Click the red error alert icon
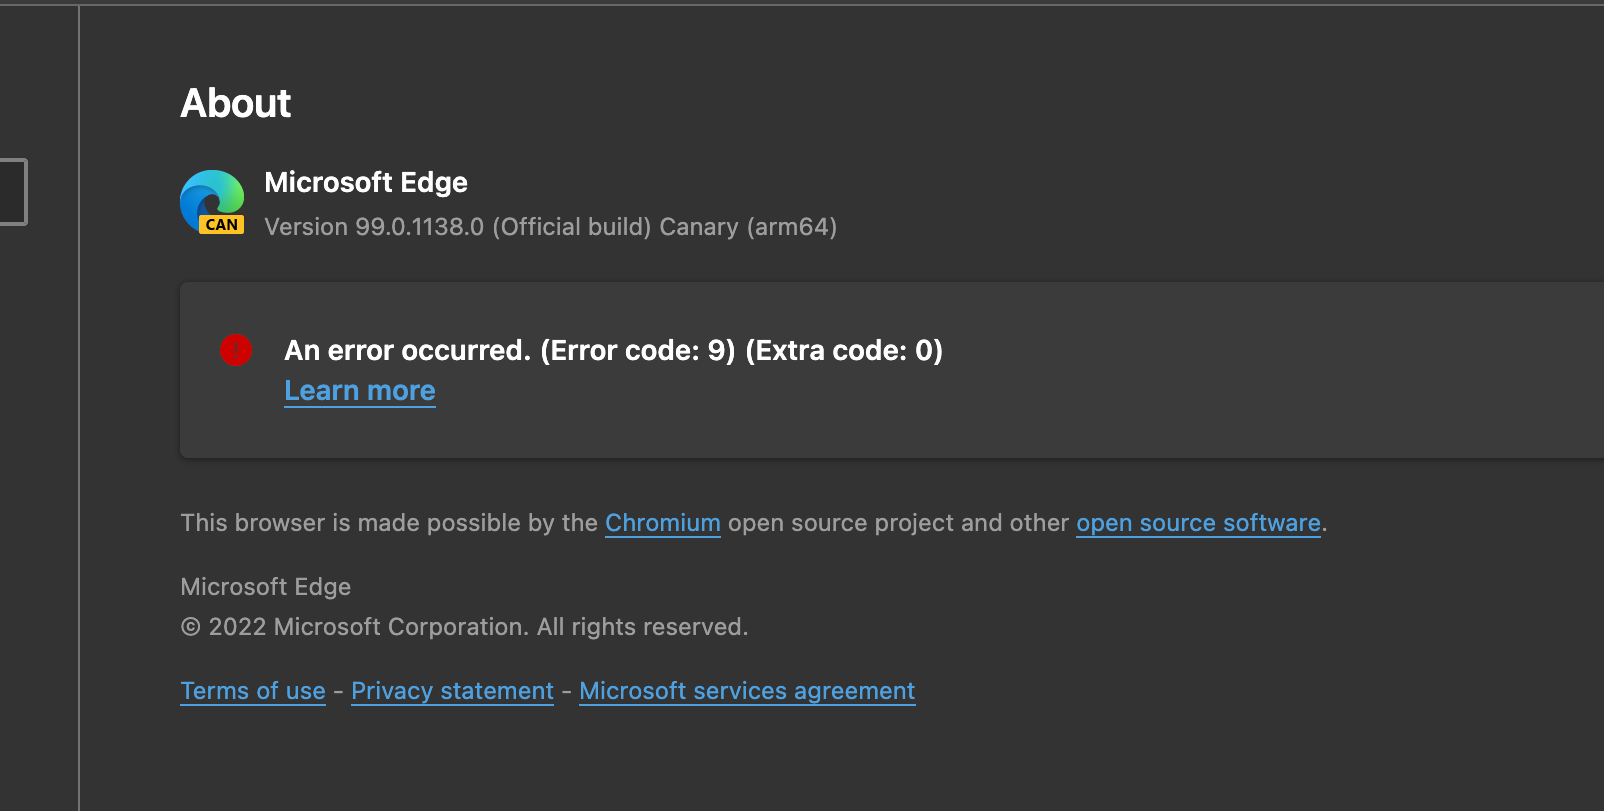The width and height of the screenshot is (1604, 811). point(236,350)
